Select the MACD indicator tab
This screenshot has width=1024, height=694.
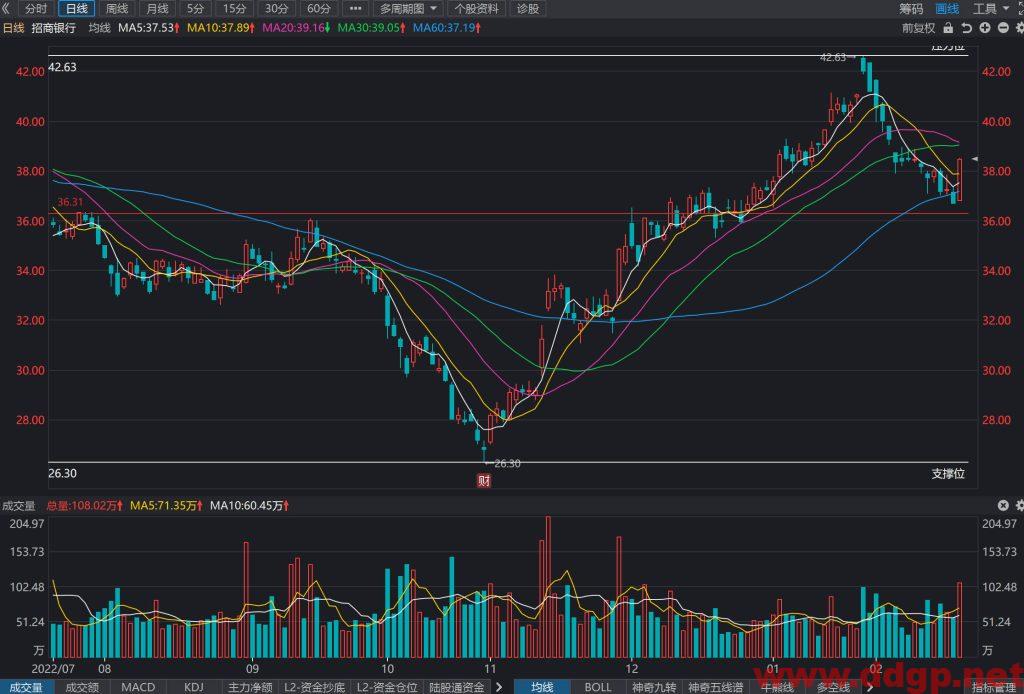[x=138, y=687]
